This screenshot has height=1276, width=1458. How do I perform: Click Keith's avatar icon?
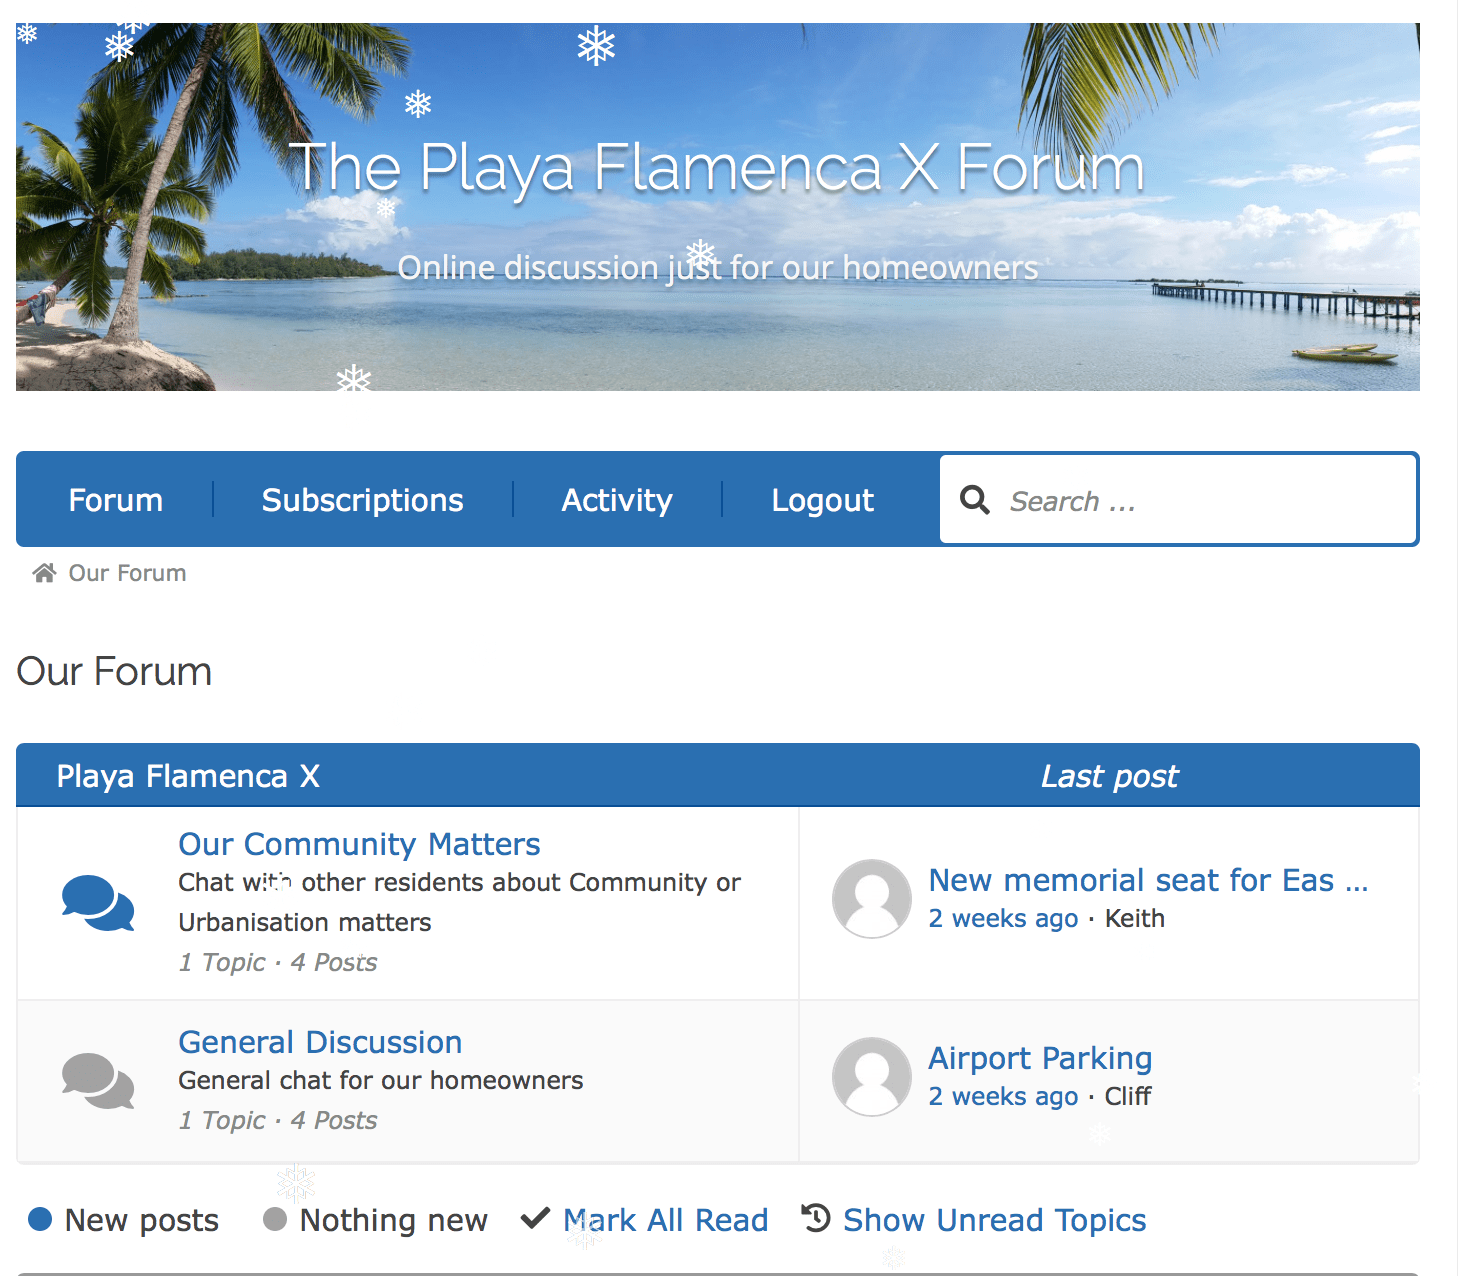click(x=872, y=899)
